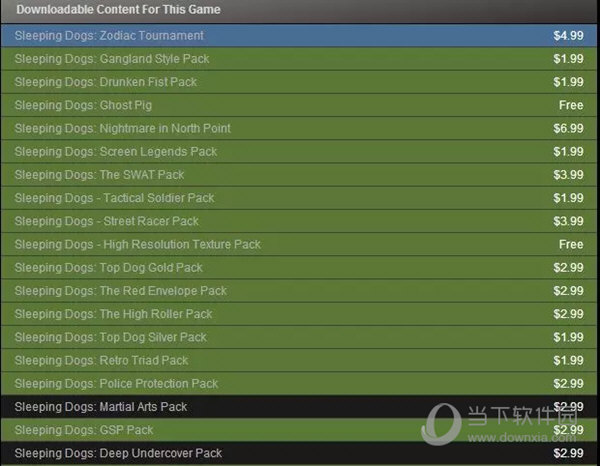Select Top Dog Gold Pack
Screen dimensions: 600x466
click(x=299, y=267)
